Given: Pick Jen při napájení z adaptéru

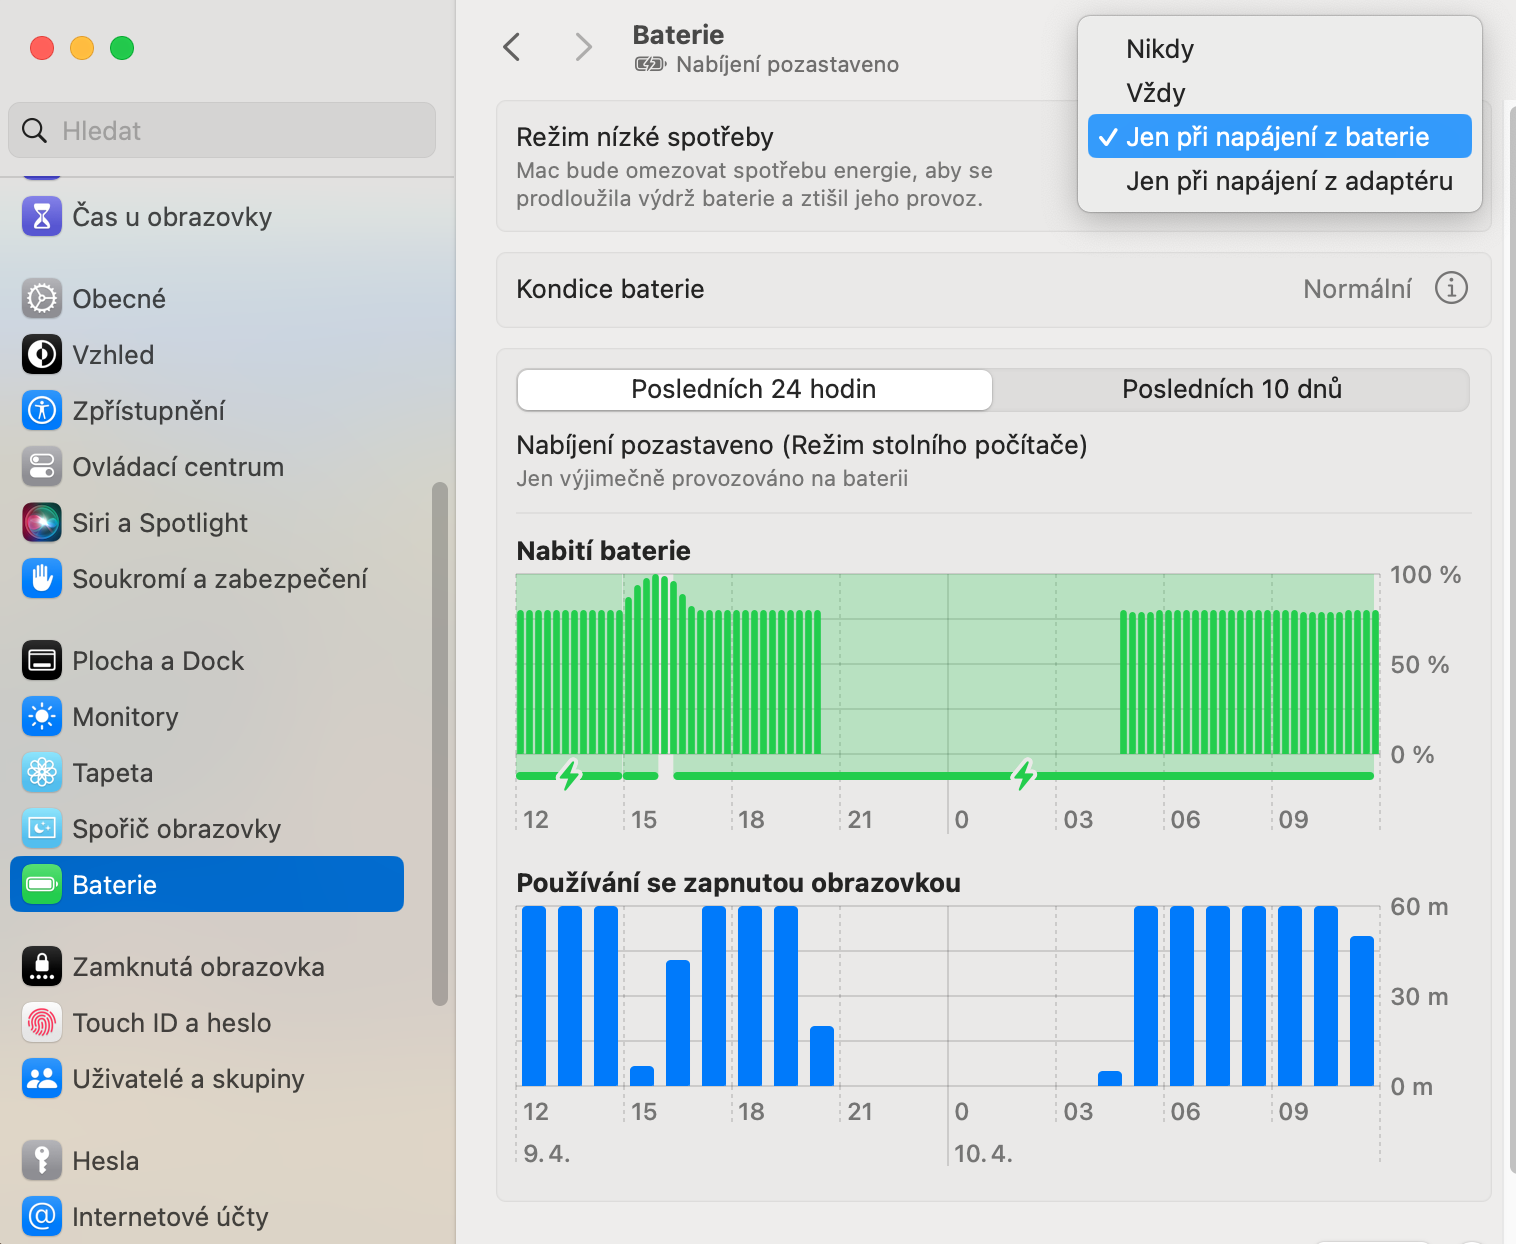Looking at the screenshot, I should 1289,181.
